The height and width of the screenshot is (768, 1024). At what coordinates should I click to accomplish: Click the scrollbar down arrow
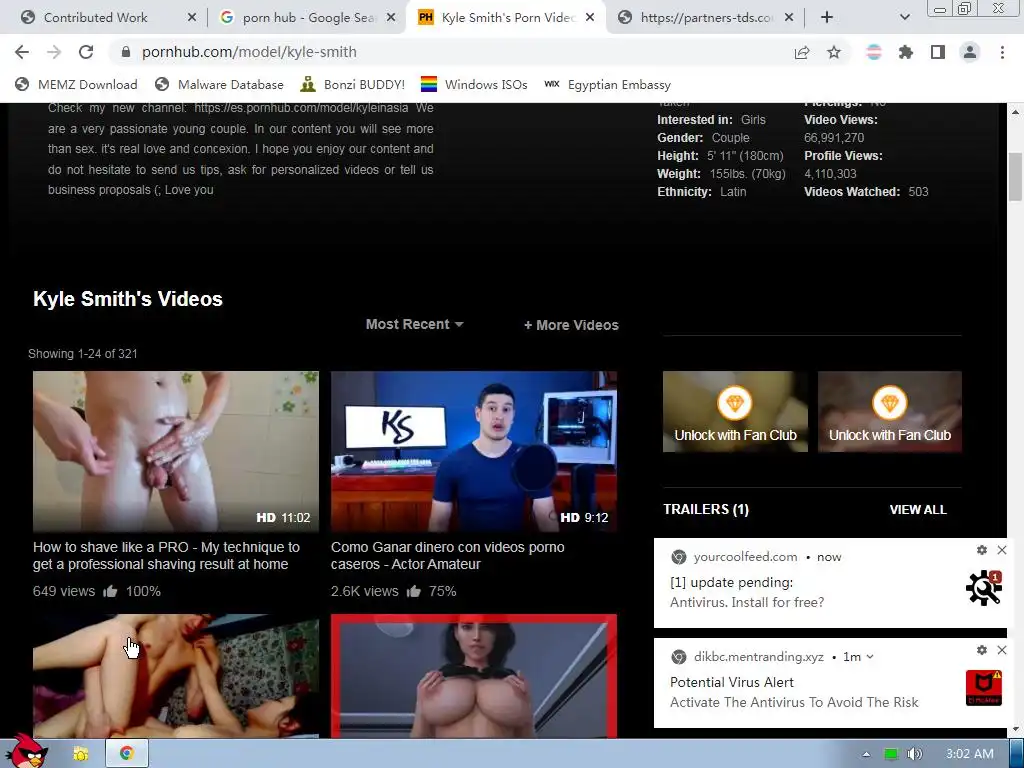[1015, 729]
